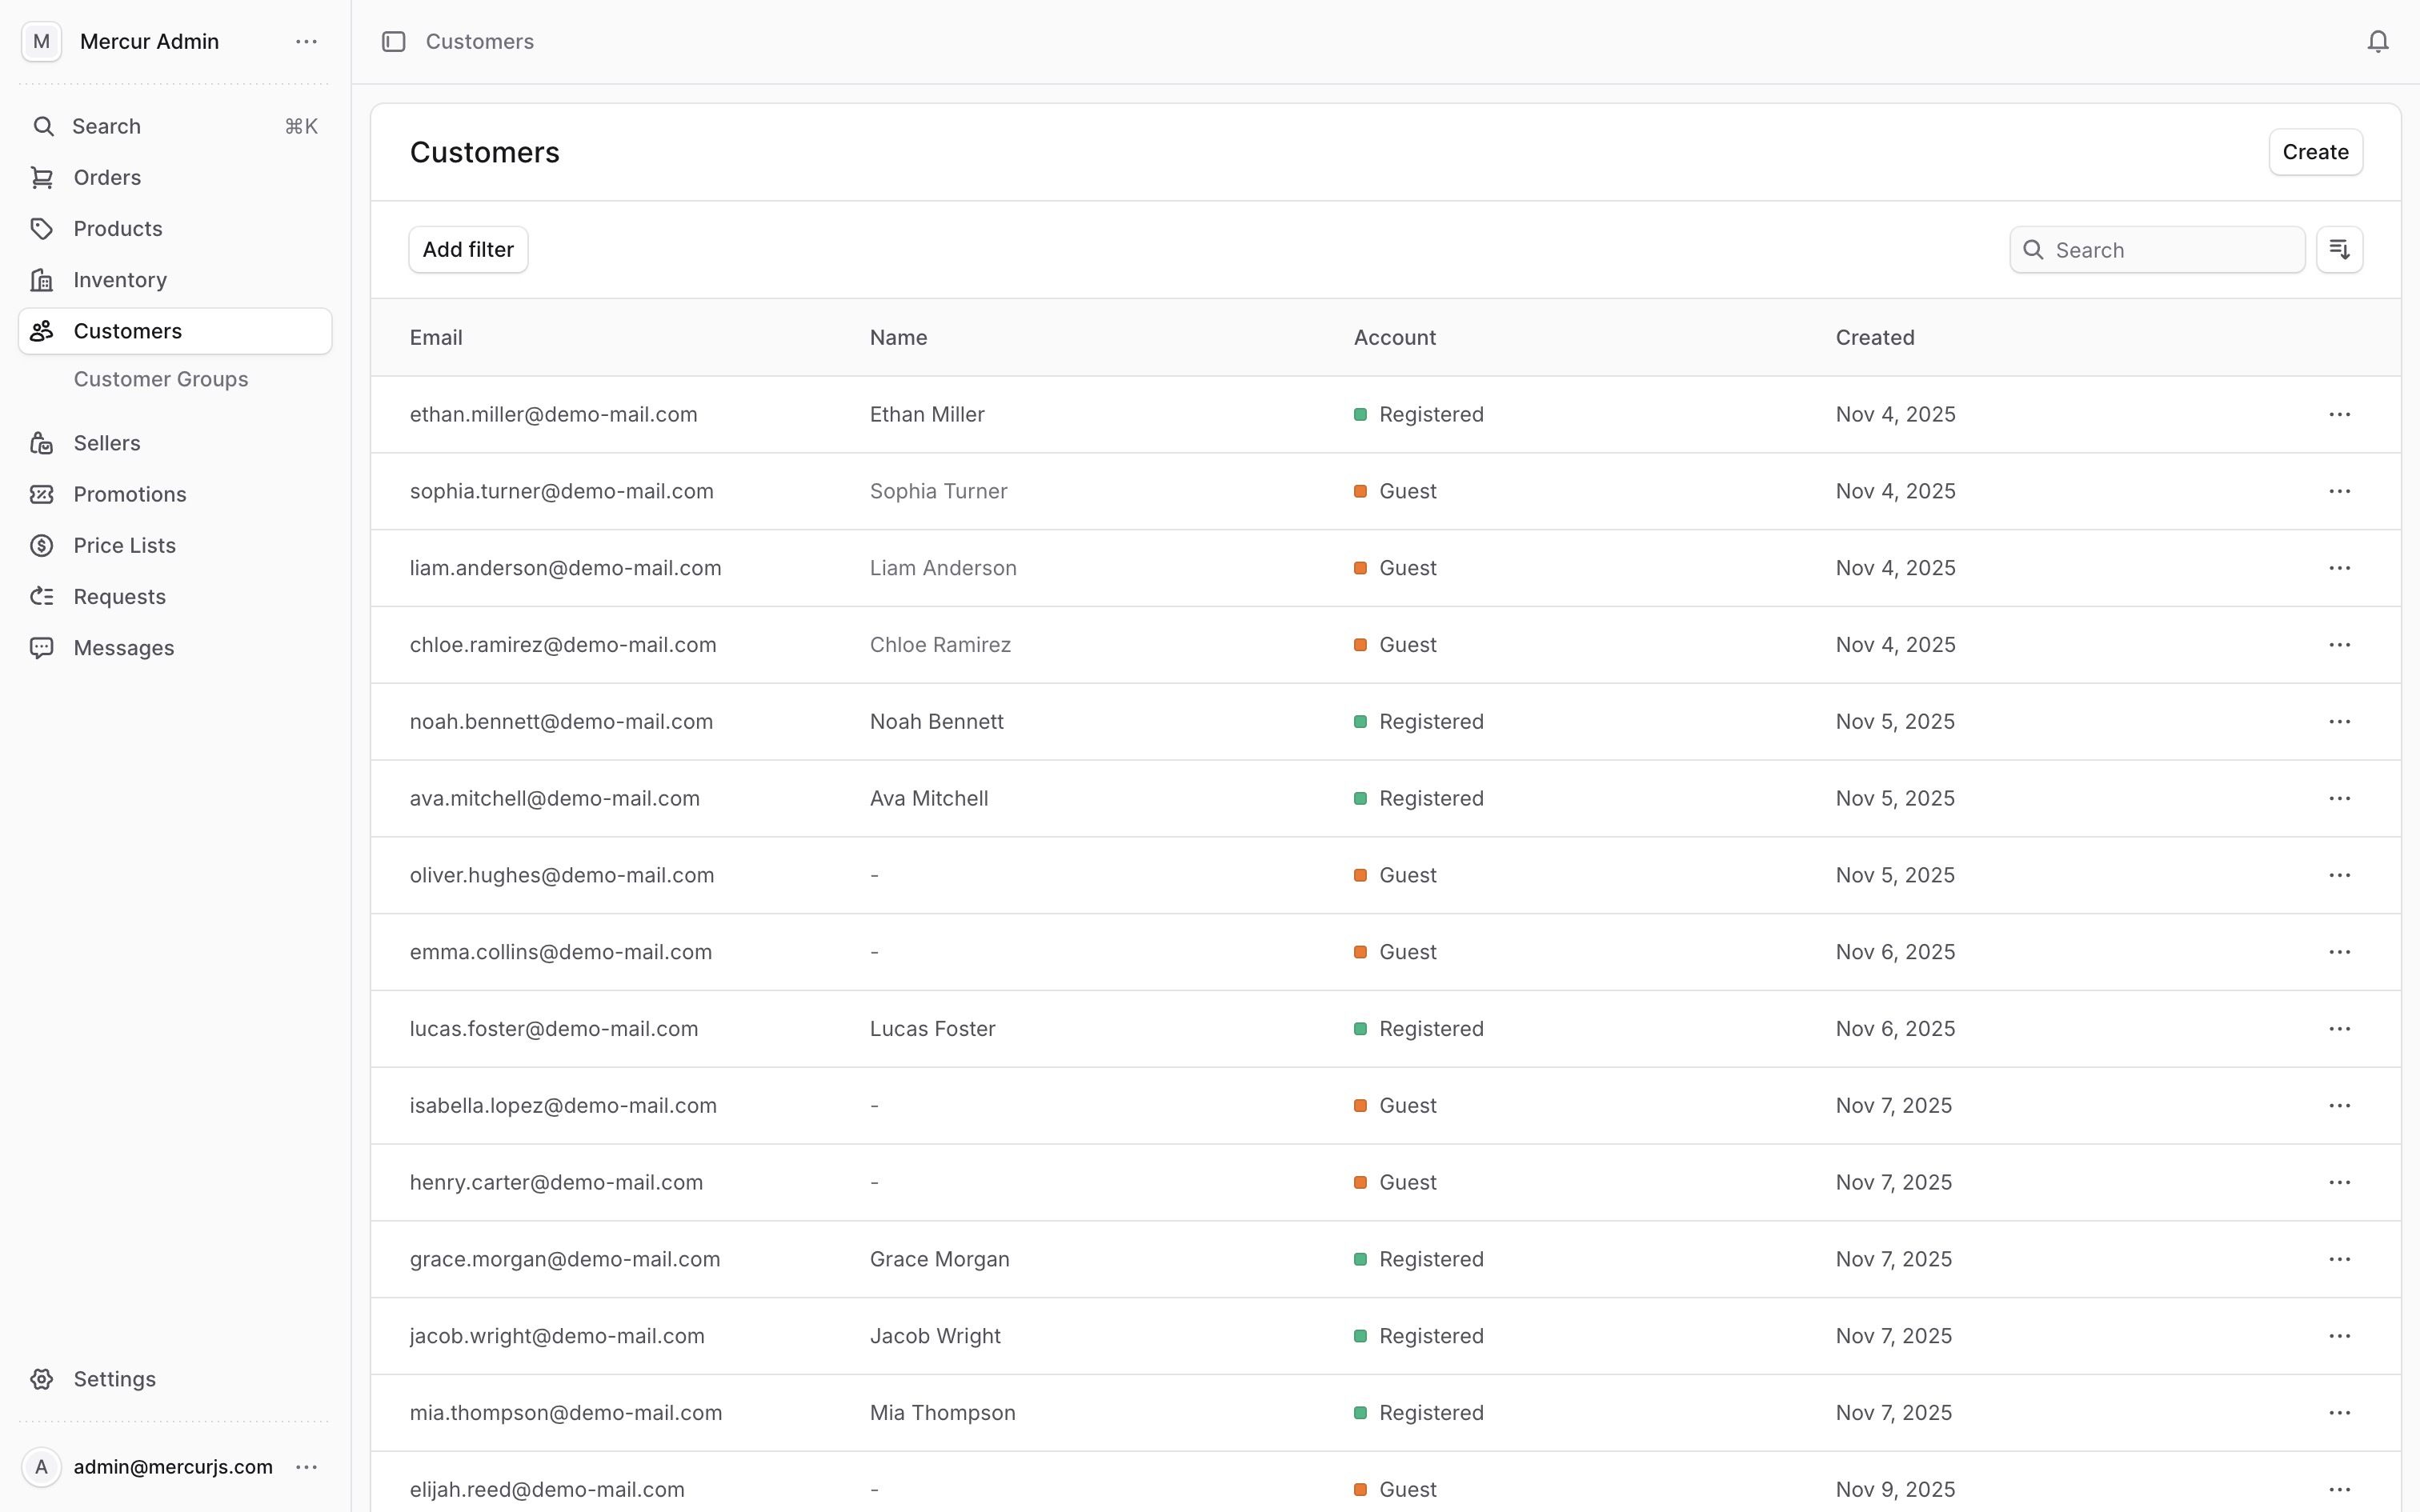This screenshot has width=2420, height=1512.
Task: Click the Price Lists dollar icon
Action: pyautogui.click(x=42, y=545)
